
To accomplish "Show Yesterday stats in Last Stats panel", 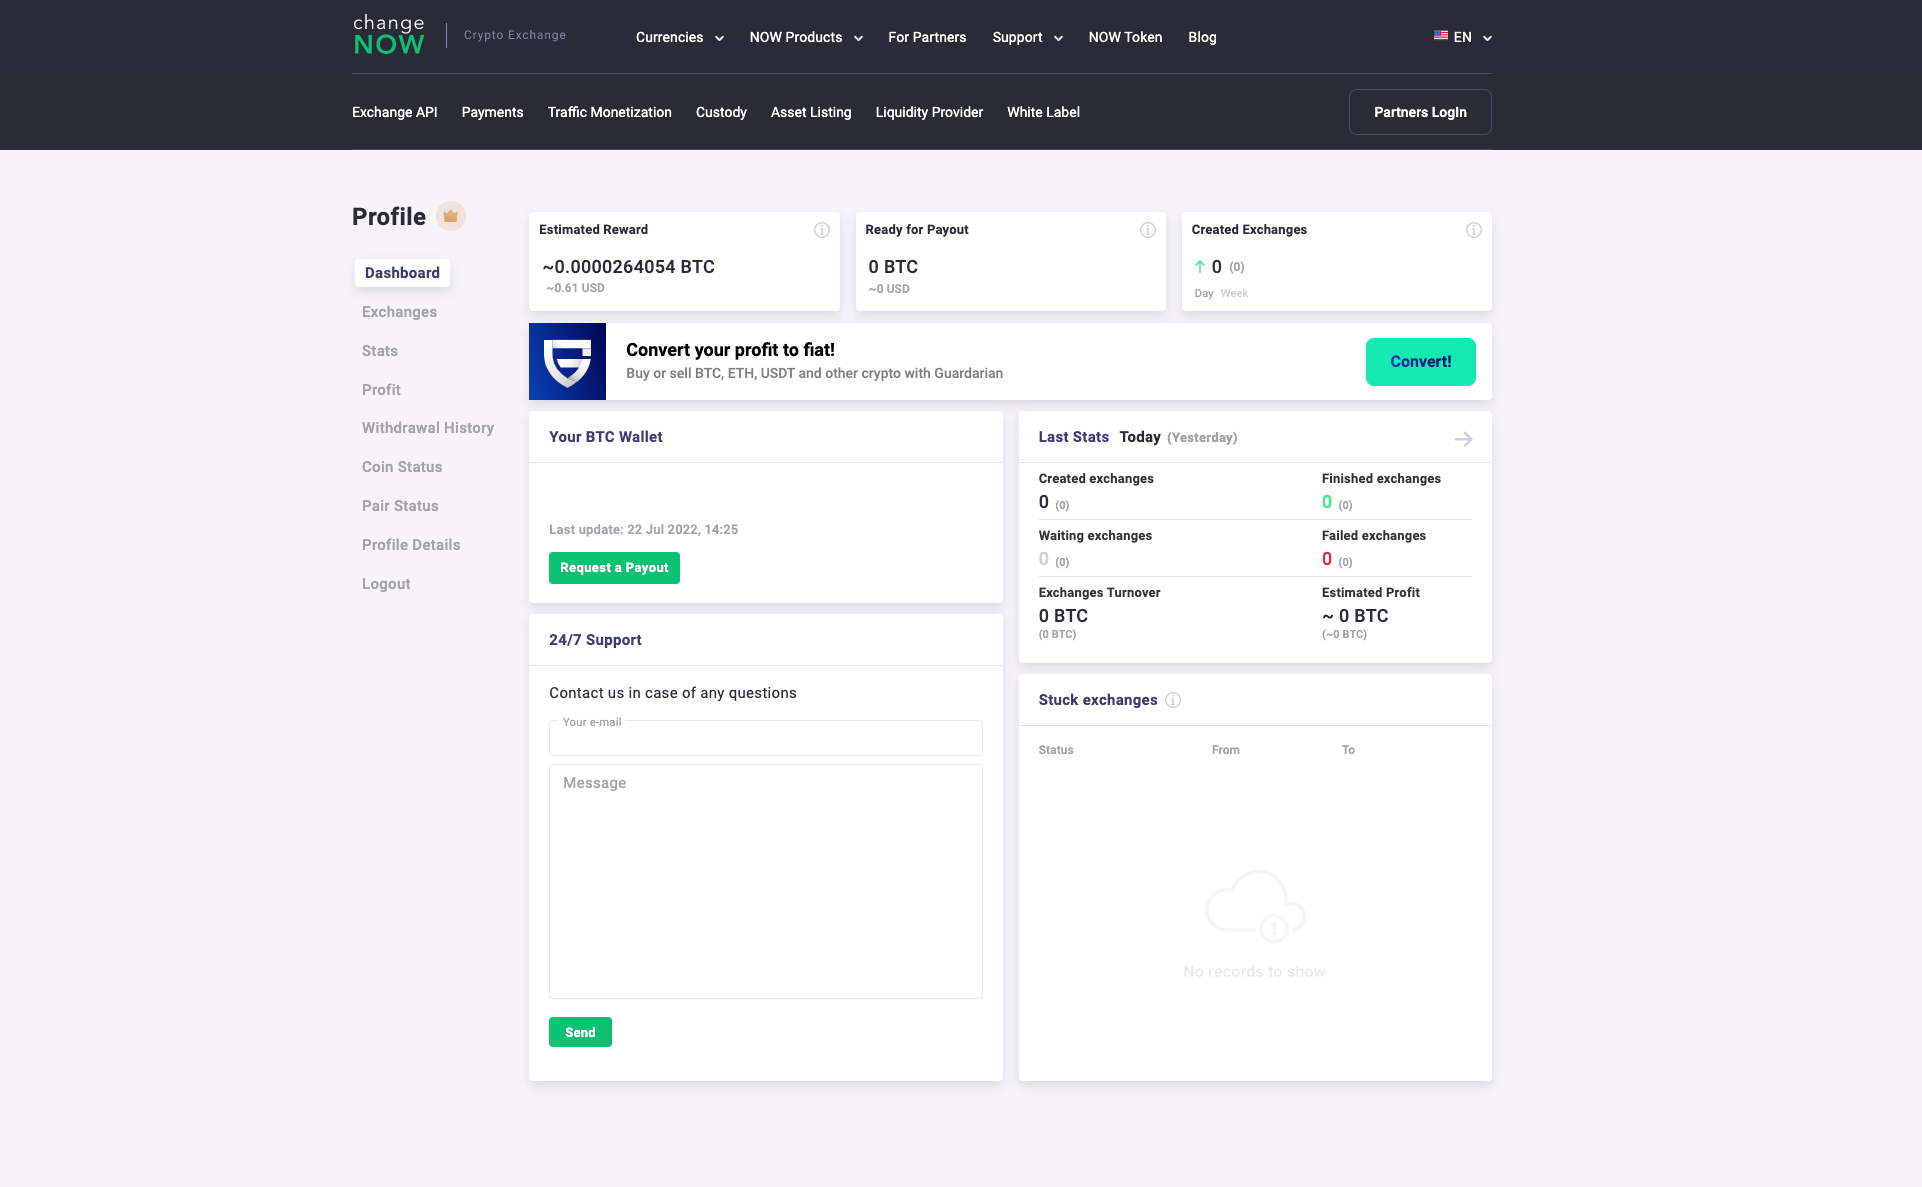I will coord(1203,437).
